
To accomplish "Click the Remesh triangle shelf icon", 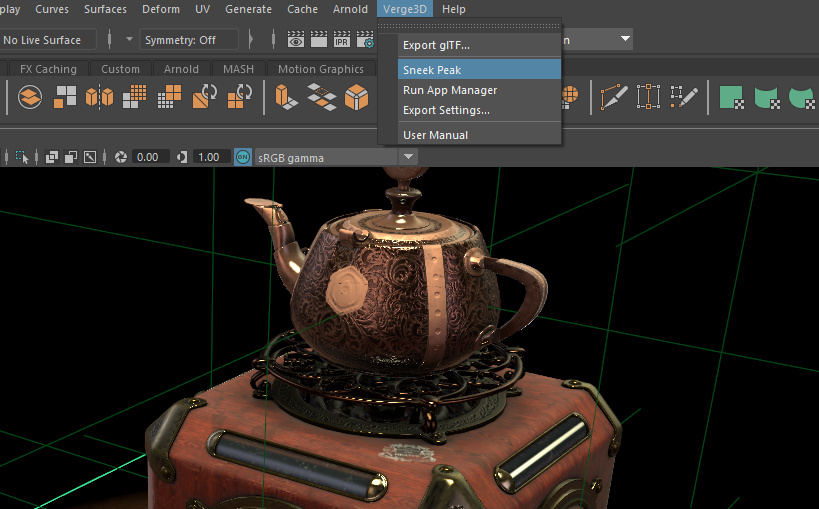I will click(205, 96).
